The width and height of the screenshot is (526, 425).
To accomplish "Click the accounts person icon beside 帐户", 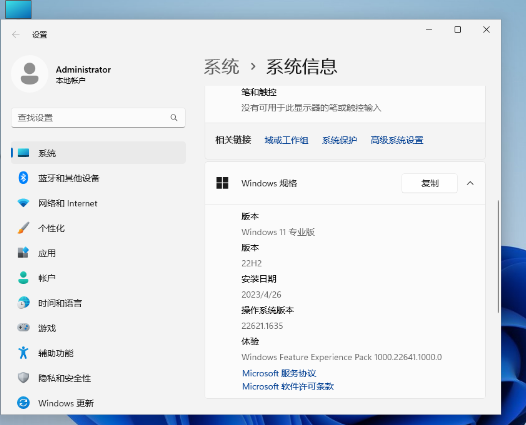I will 23,278.
